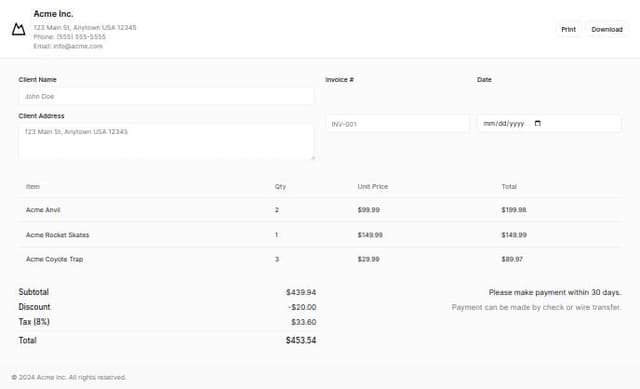Click the Phone: (555) 555-5555 text

point(69,37)
